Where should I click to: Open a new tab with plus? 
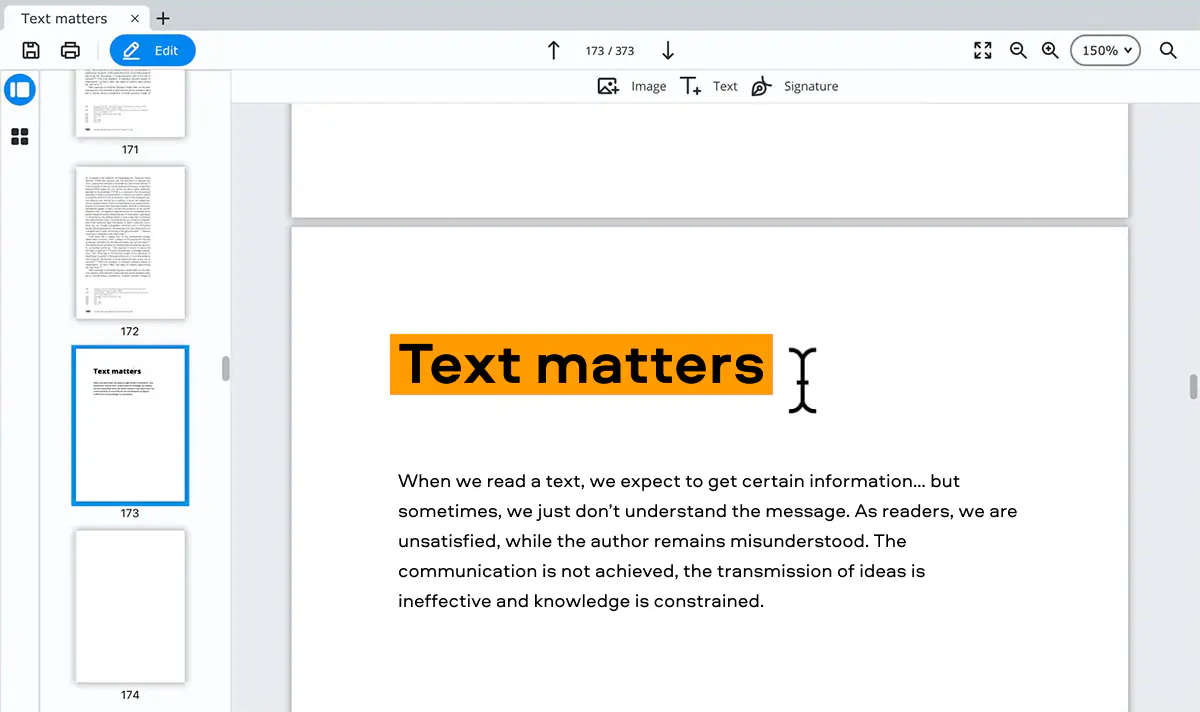(x=164, y=18)
